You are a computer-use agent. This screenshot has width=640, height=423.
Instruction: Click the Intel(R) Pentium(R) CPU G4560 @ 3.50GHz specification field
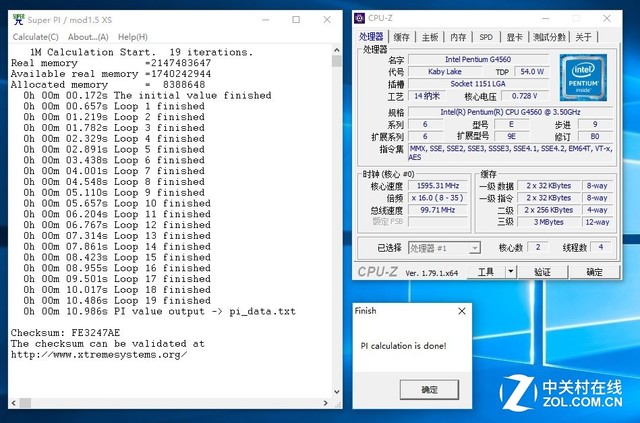coord(510,112)
